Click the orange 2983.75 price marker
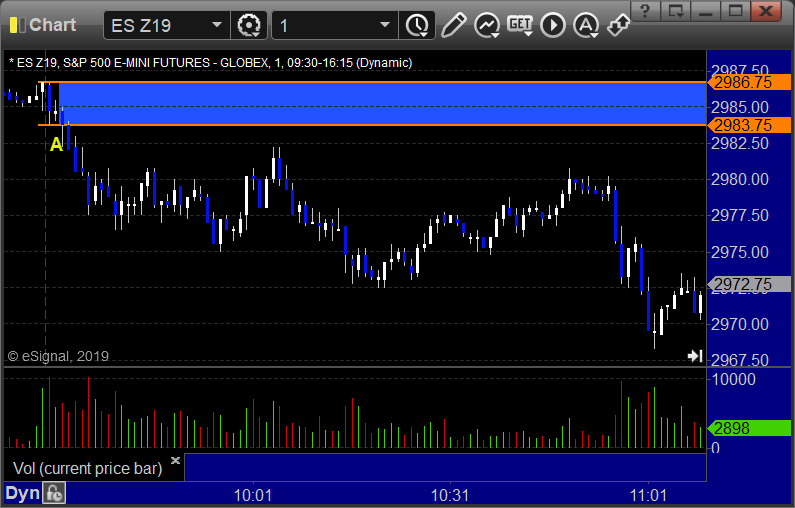 point(749,125)
